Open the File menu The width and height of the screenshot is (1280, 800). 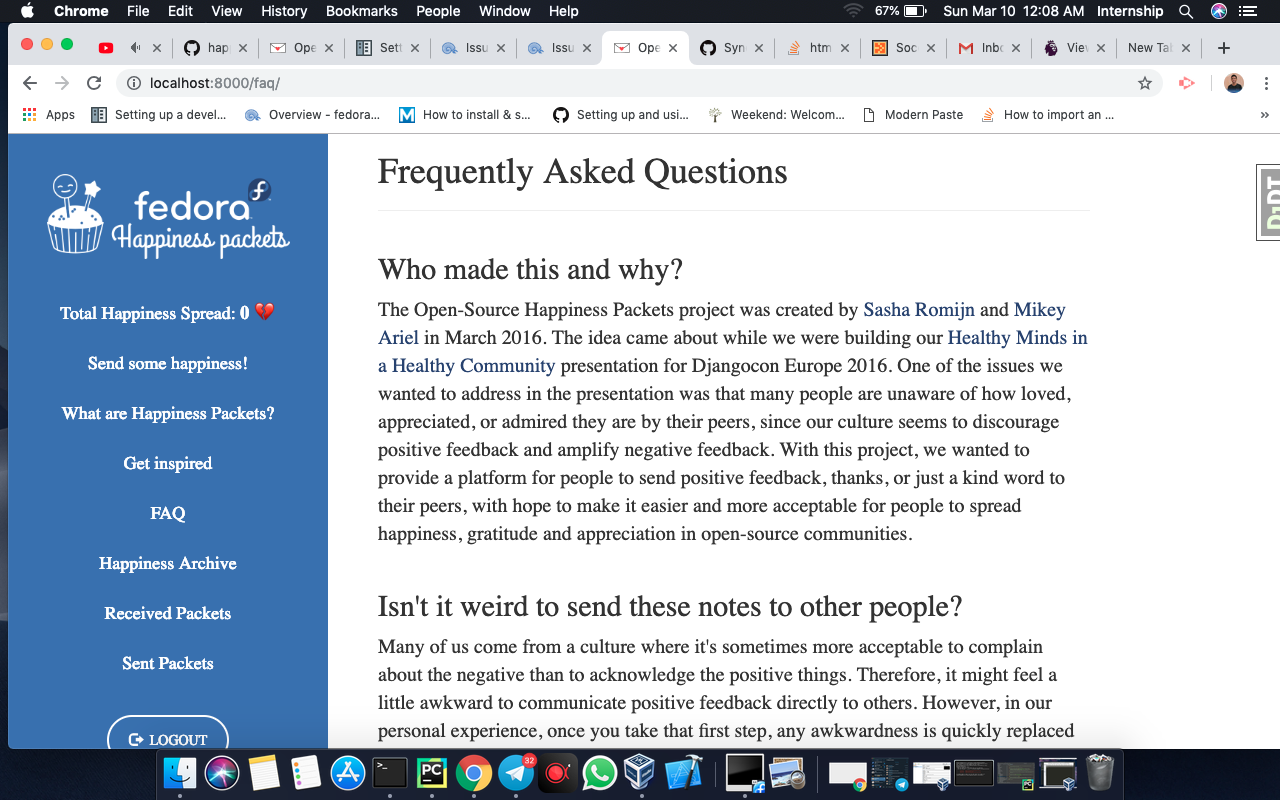[138, 11]
